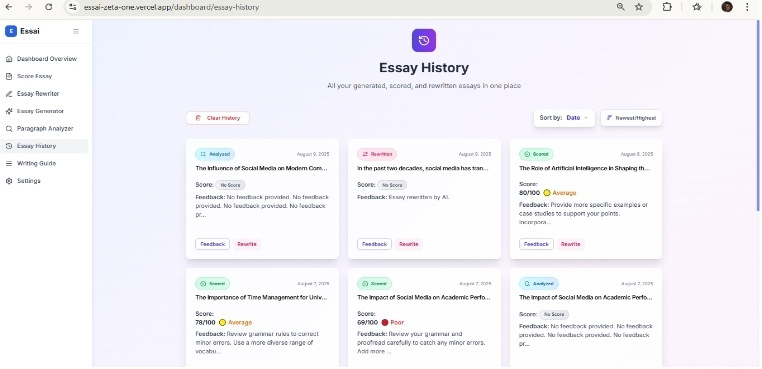This screenshot has width=762, height=369.
Task: Click title The Role of Artificial Intelligence in Shaping
Action: tap(585, 168)
